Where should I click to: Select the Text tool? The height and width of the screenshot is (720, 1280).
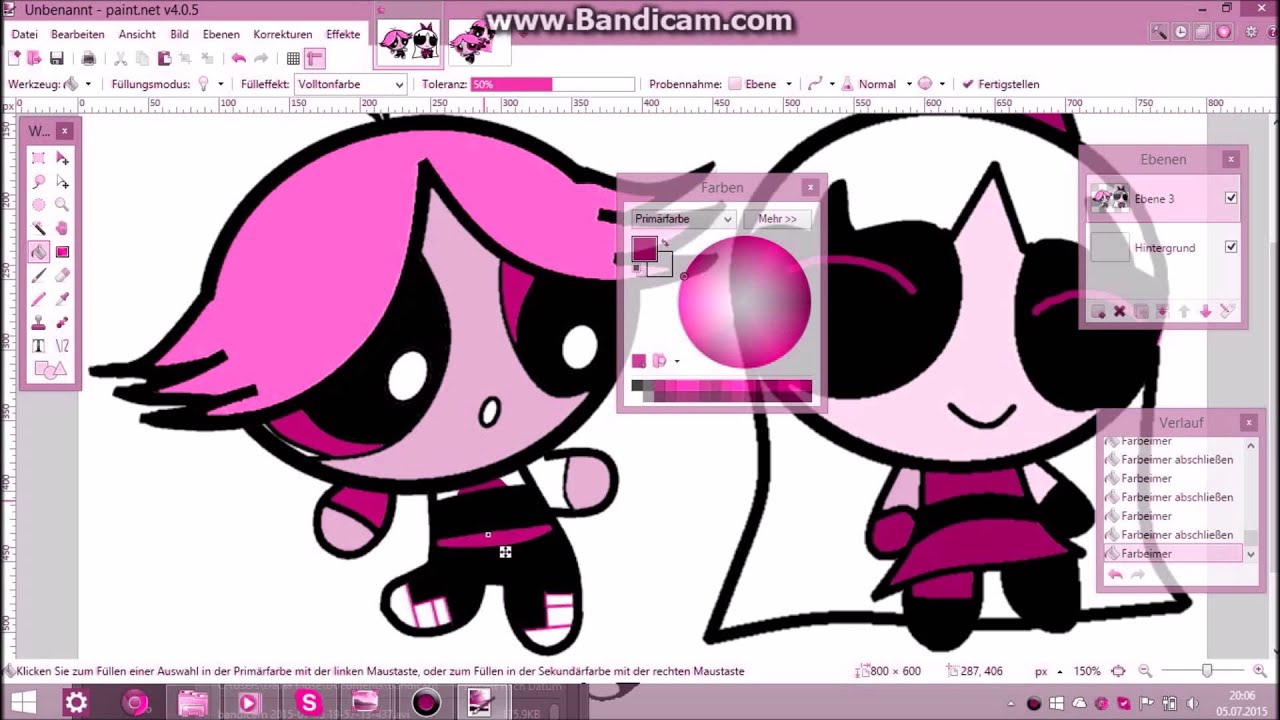click(38, 346)
